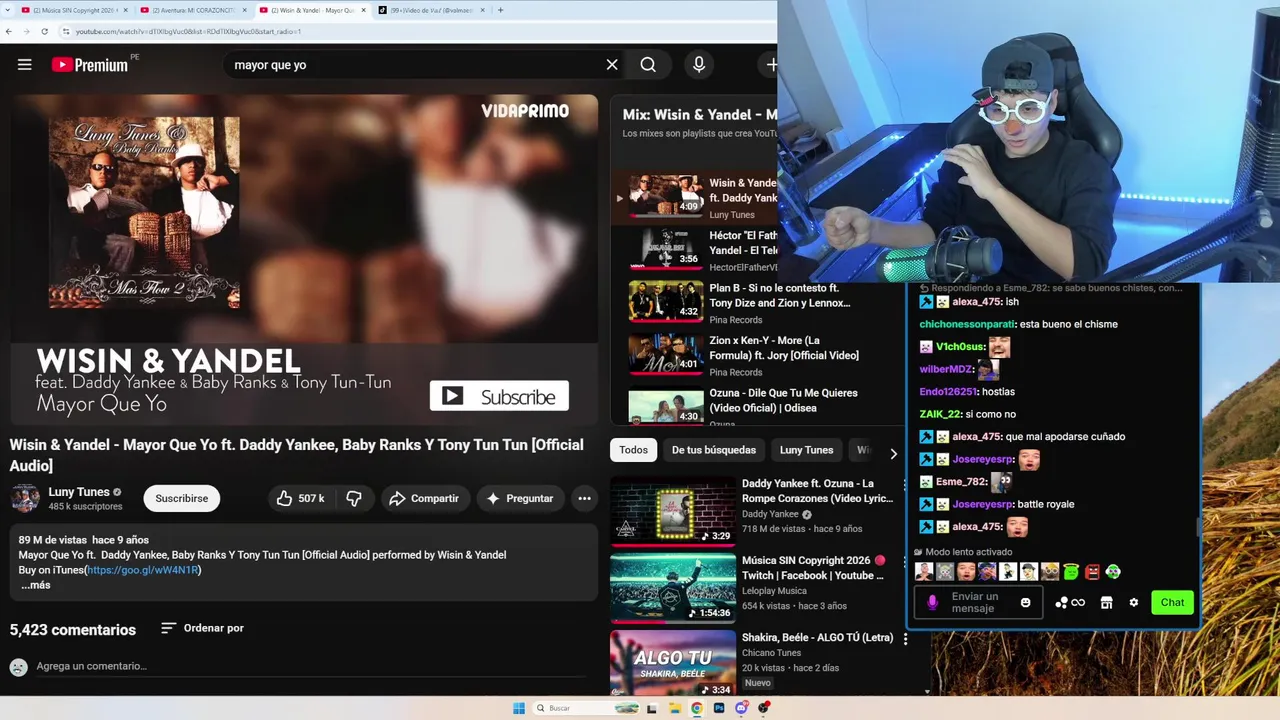Open Photoshop from the taskbar
Viewport: 1280px width, 720px height.
tap(719, 708)
